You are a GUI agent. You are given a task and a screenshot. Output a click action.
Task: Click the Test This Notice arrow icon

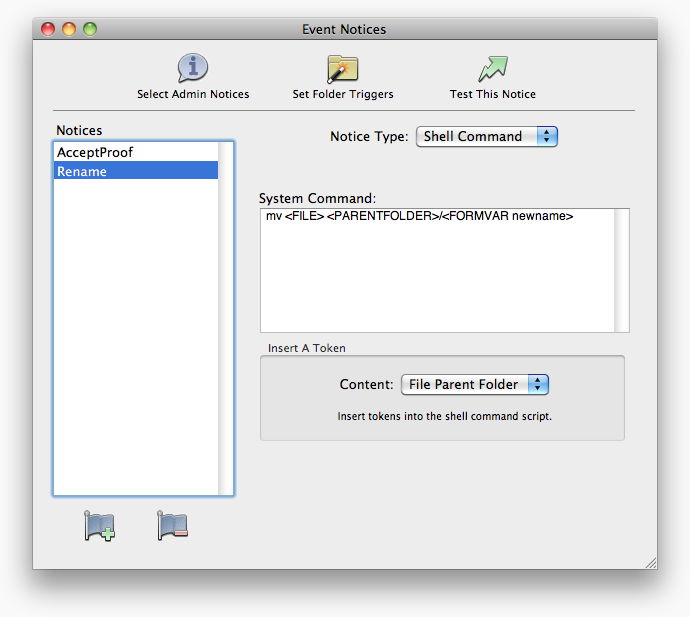(x=492, y=68)
